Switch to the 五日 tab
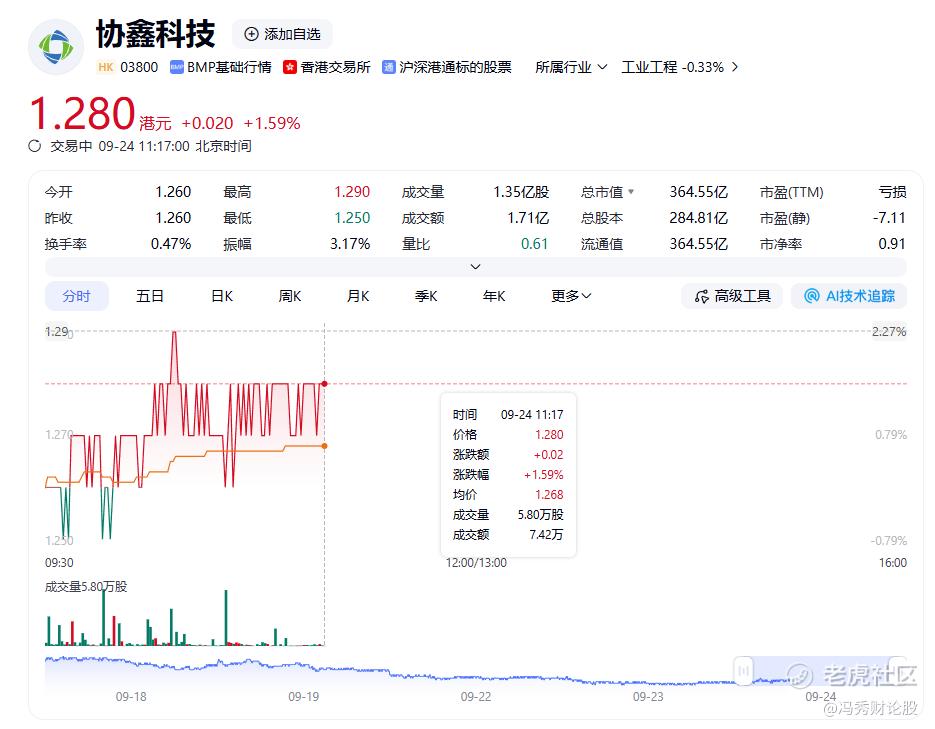Viewport: 935px width, 729px height. click(x=150, y=296)
